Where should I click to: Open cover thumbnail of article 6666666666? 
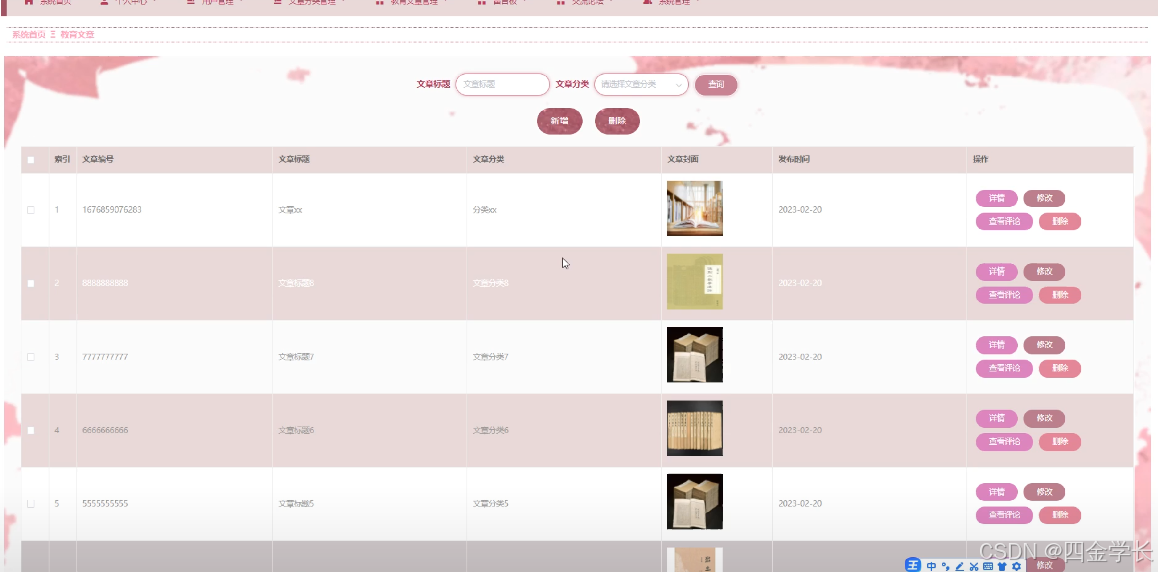(x=694, y=428)
